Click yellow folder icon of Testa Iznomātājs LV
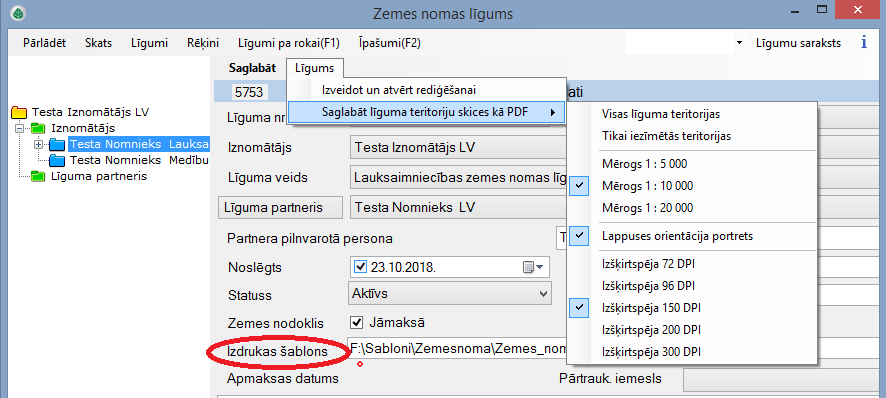This screenshot has height=398, width=886. coord(19,112)
